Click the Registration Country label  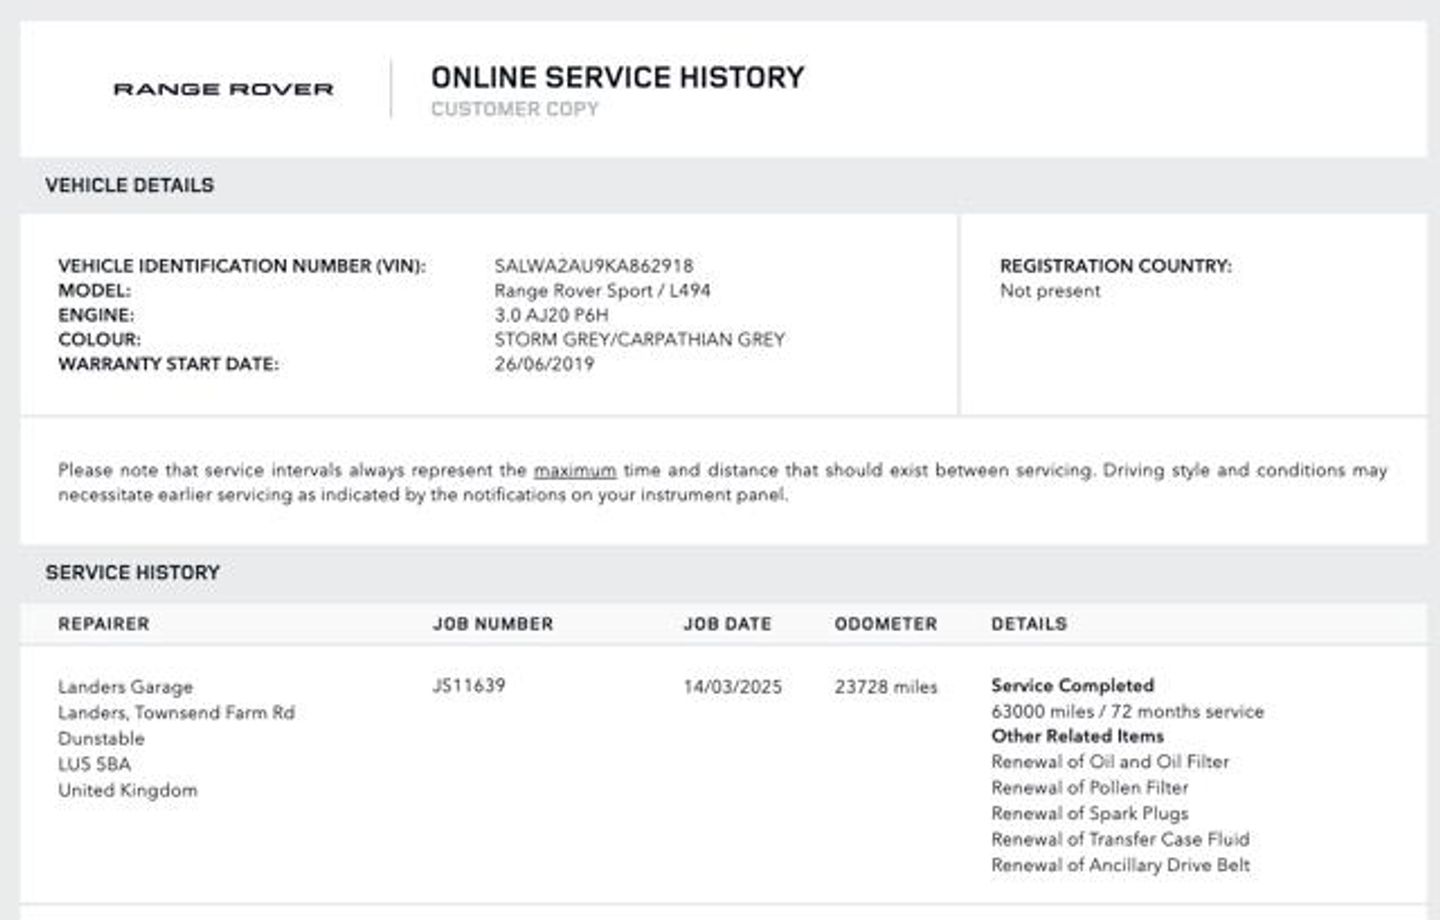pyautogui.click(x=1115, y=266)
